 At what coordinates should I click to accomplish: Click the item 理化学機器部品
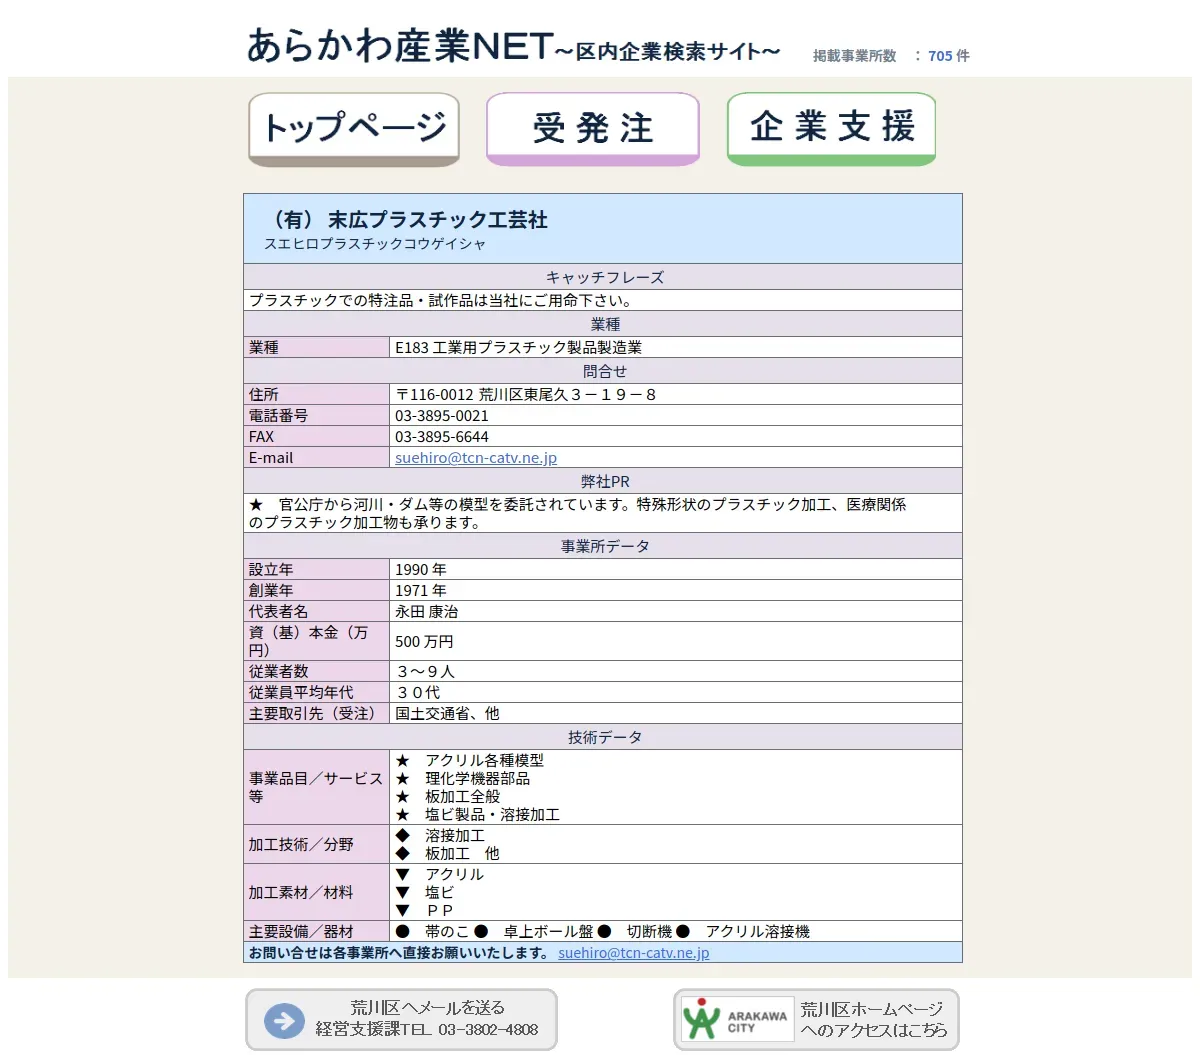tap(477, 779)
